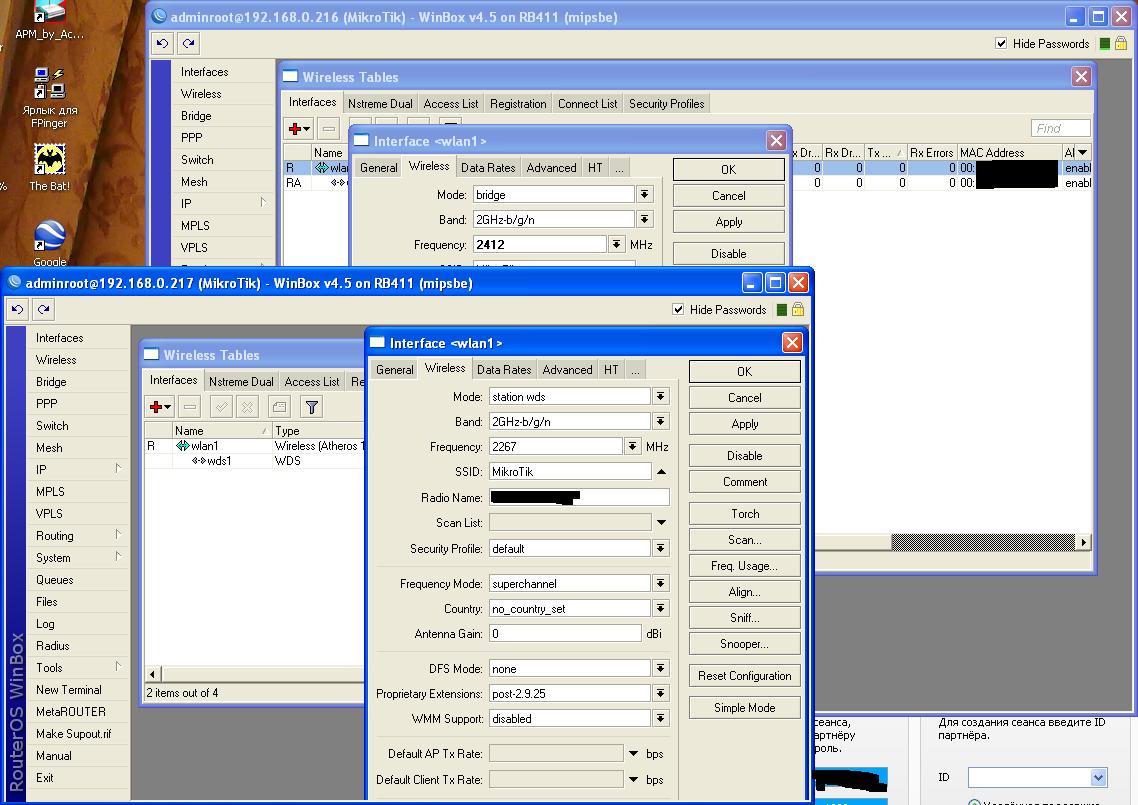Click Reset Configuration button
1138x805 pixels.
(x=745, y=676)
